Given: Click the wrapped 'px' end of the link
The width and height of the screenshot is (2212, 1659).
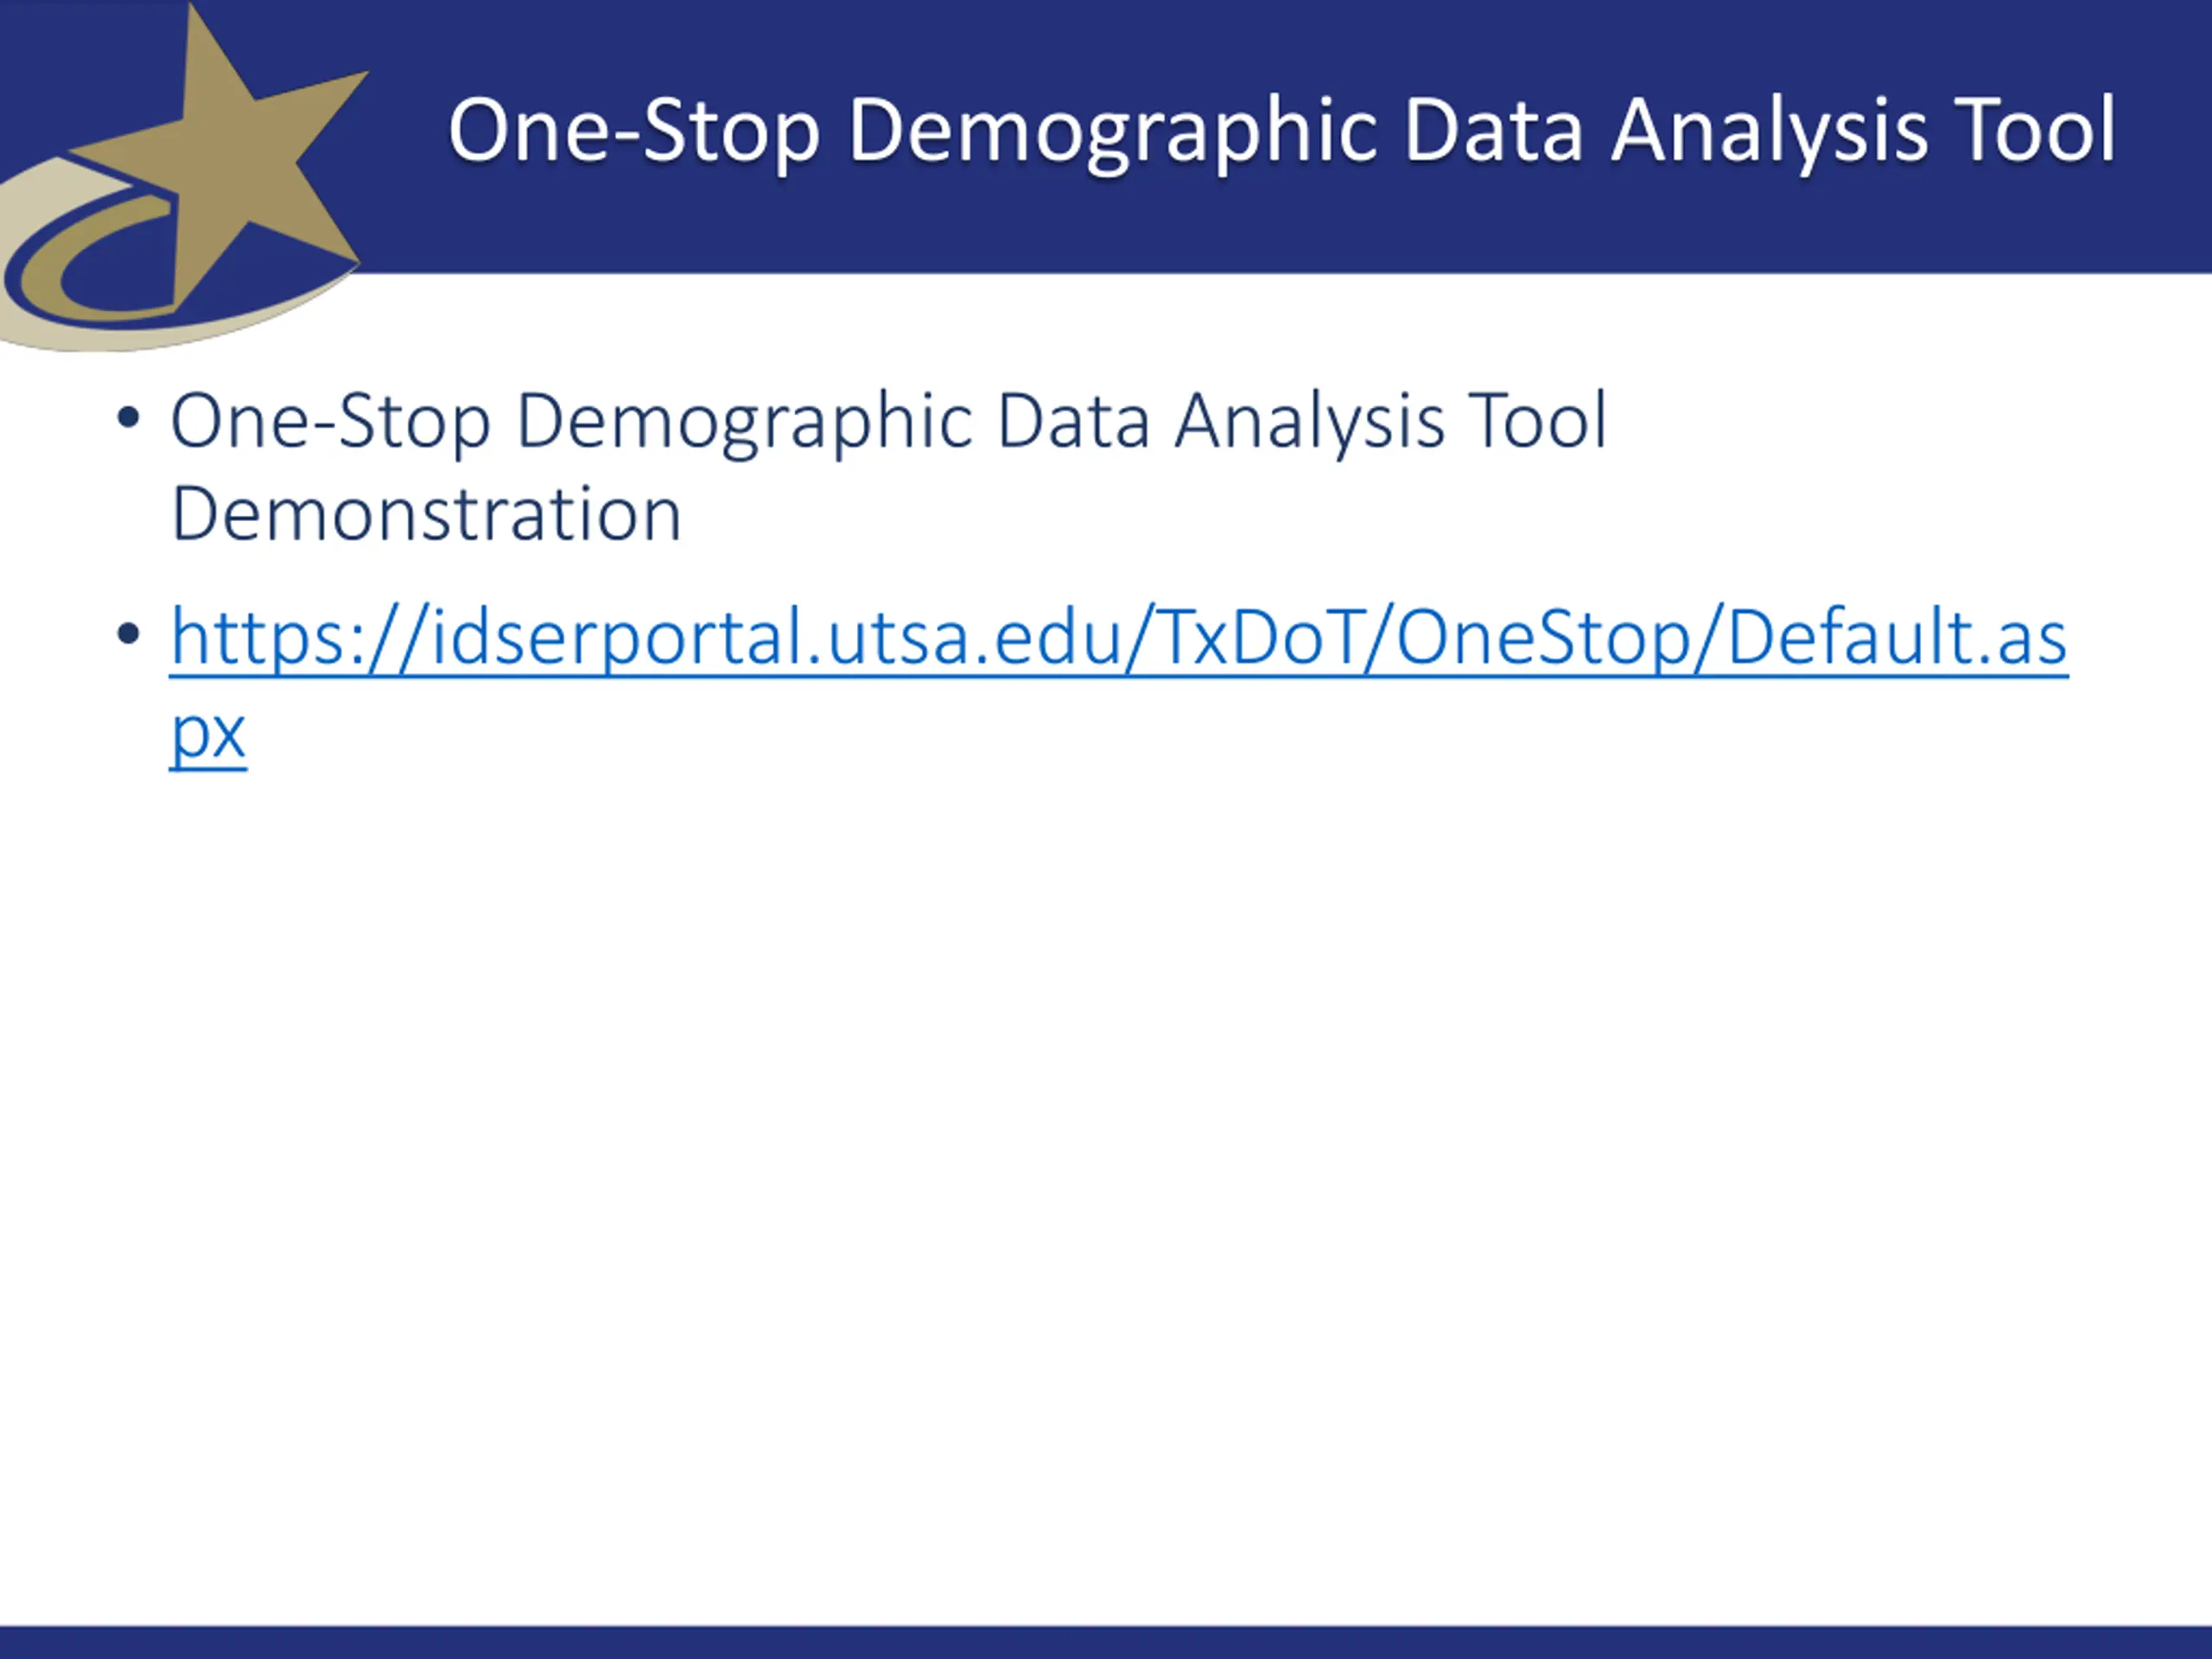Looking at the screenshot, I should pos(208,734).
